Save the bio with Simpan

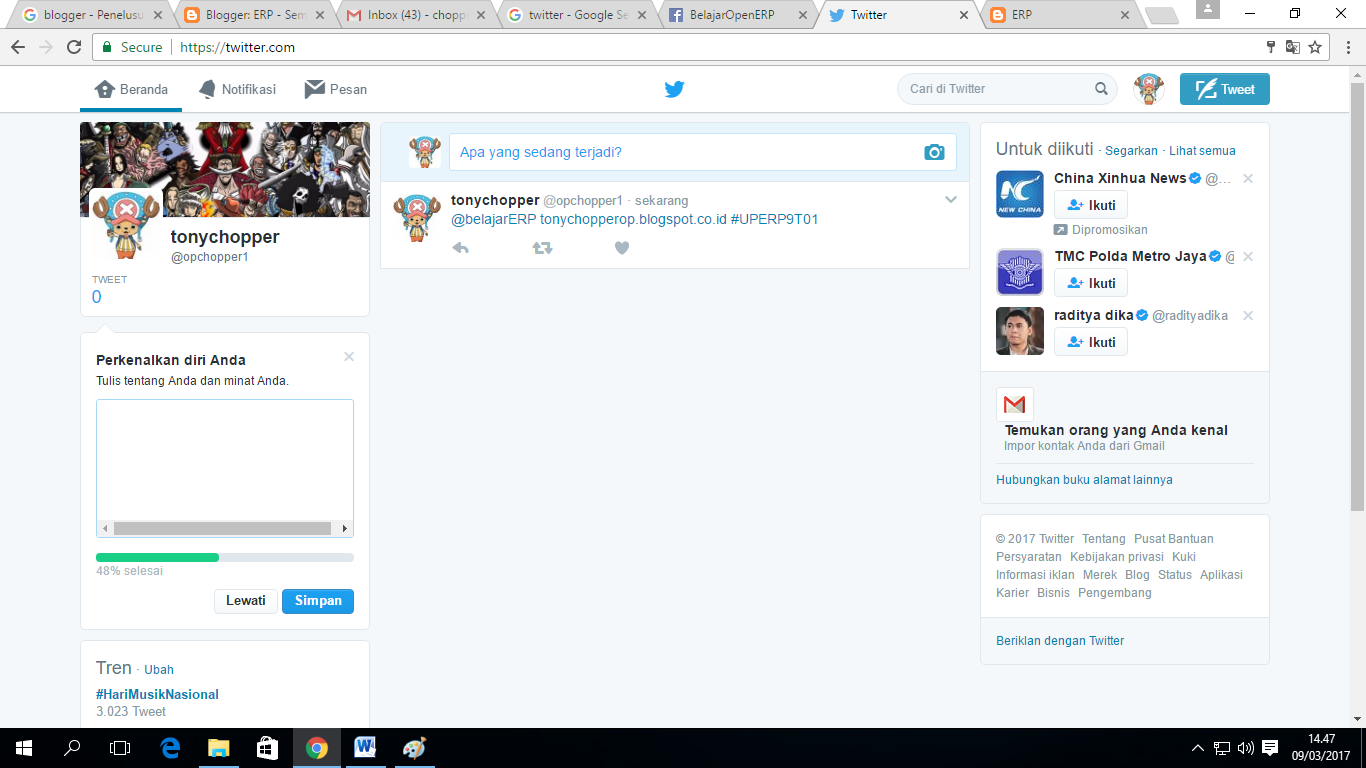(318, 601)
